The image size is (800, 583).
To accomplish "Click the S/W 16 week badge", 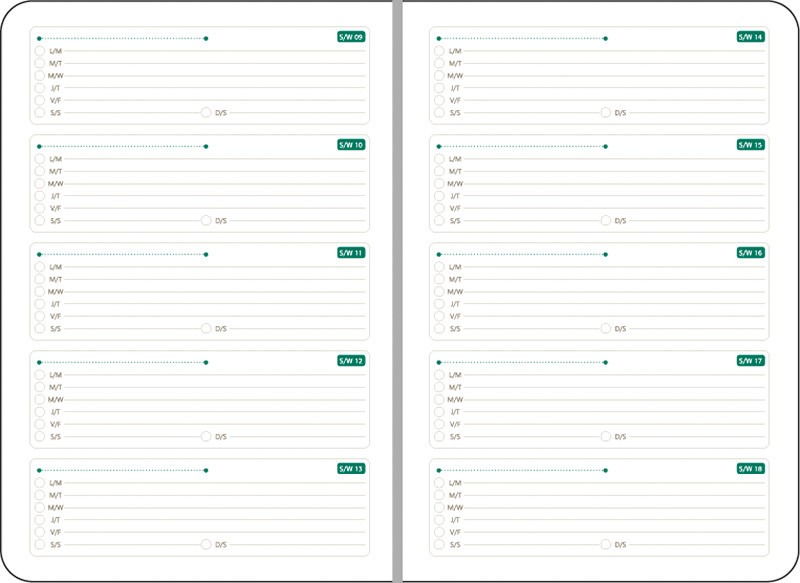I will [751, 253].
